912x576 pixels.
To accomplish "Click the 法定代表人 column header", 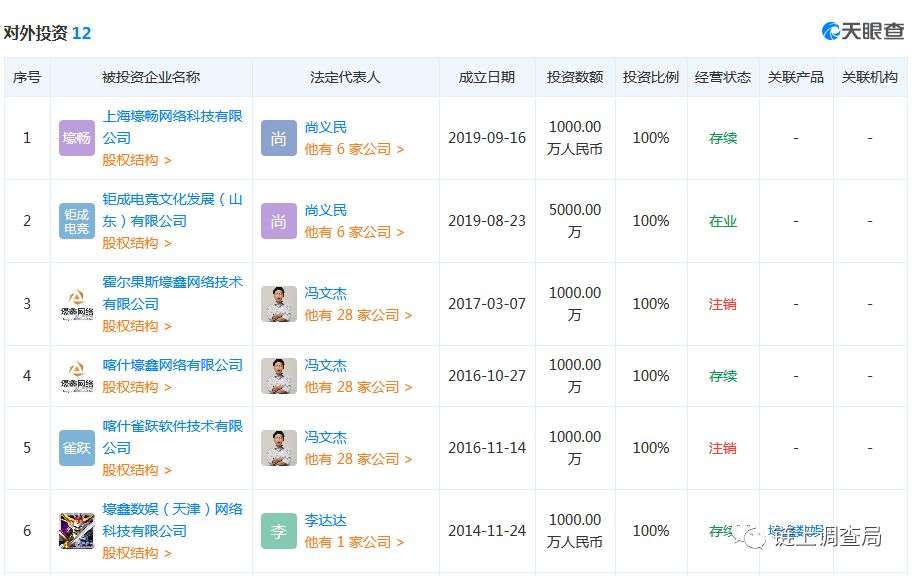I will tap(345, 77).
